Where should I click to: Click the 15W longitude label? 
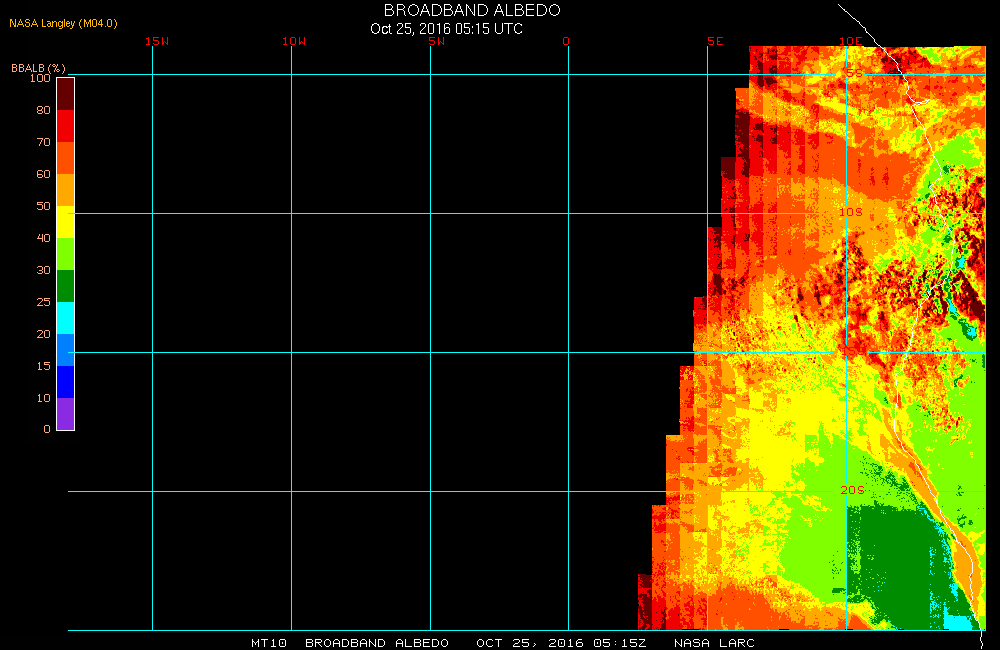(x=157, y=41)
